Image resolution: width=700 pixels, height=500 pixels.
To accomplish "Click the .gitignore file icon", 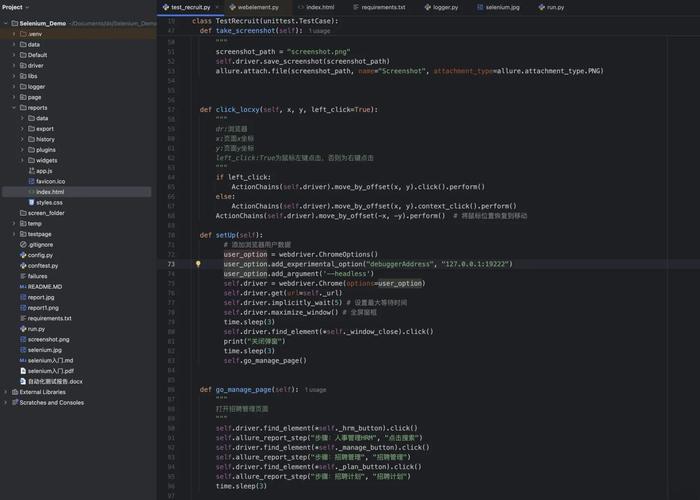I will [x=22, y=244].
